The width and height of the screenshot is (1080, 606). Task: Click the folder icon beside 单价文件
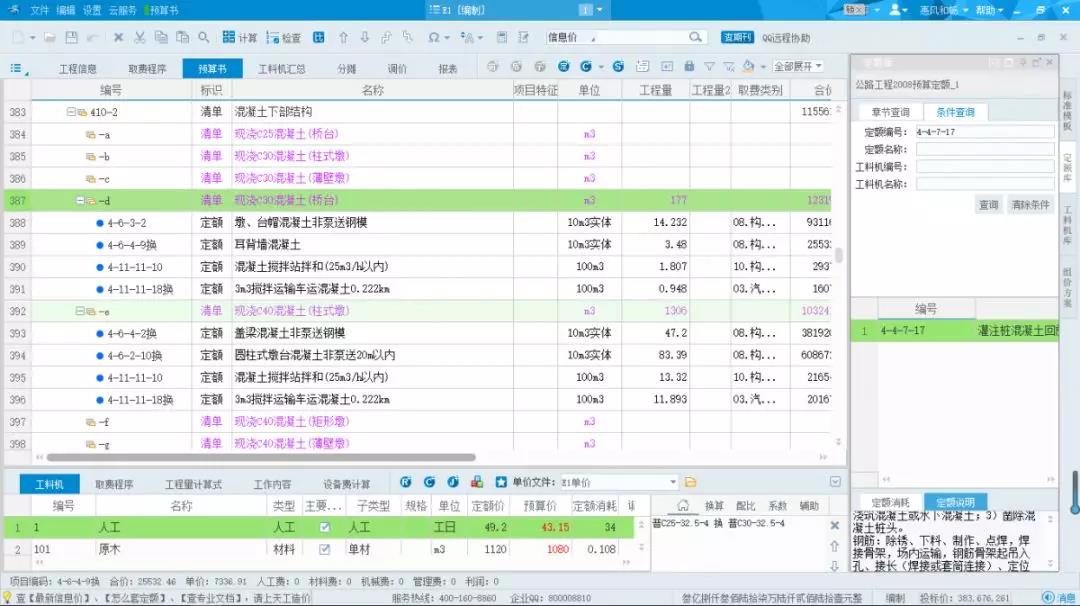click(690, 483)
